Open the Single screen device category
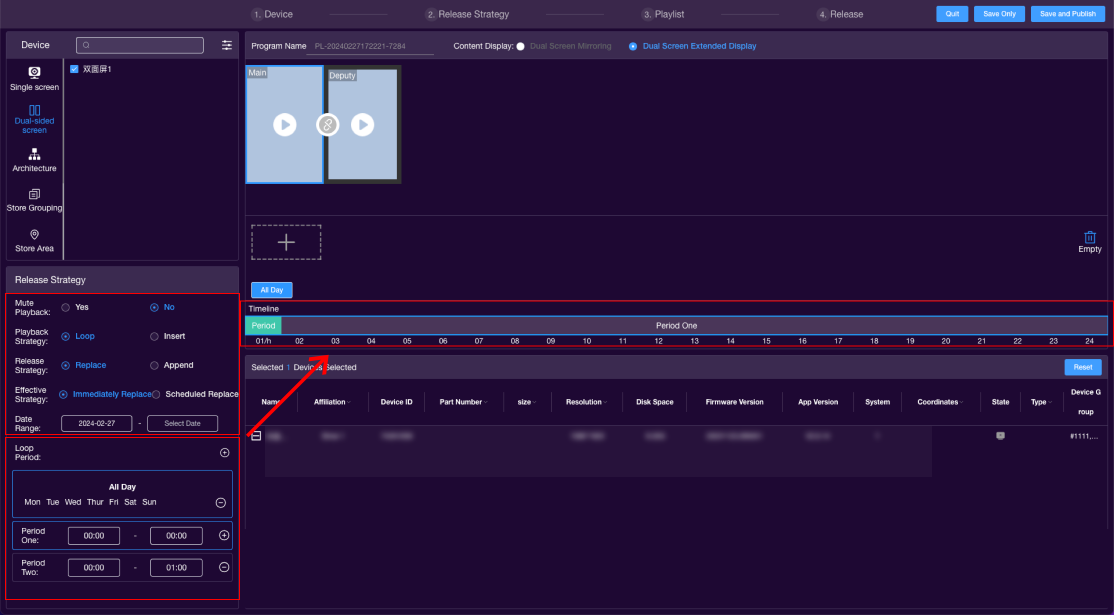Screen dimensions: 1114x615 [34, 78]
